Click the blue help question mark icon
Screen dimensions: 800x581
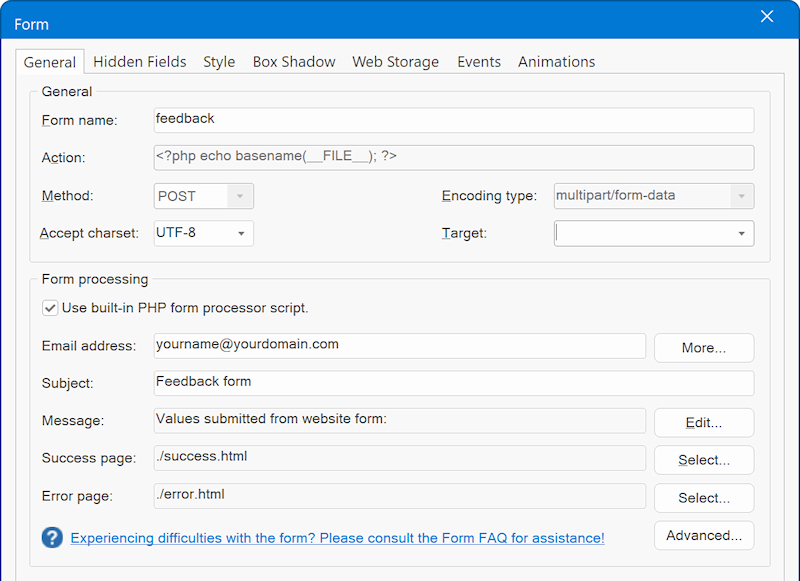[x=52, y=538]
